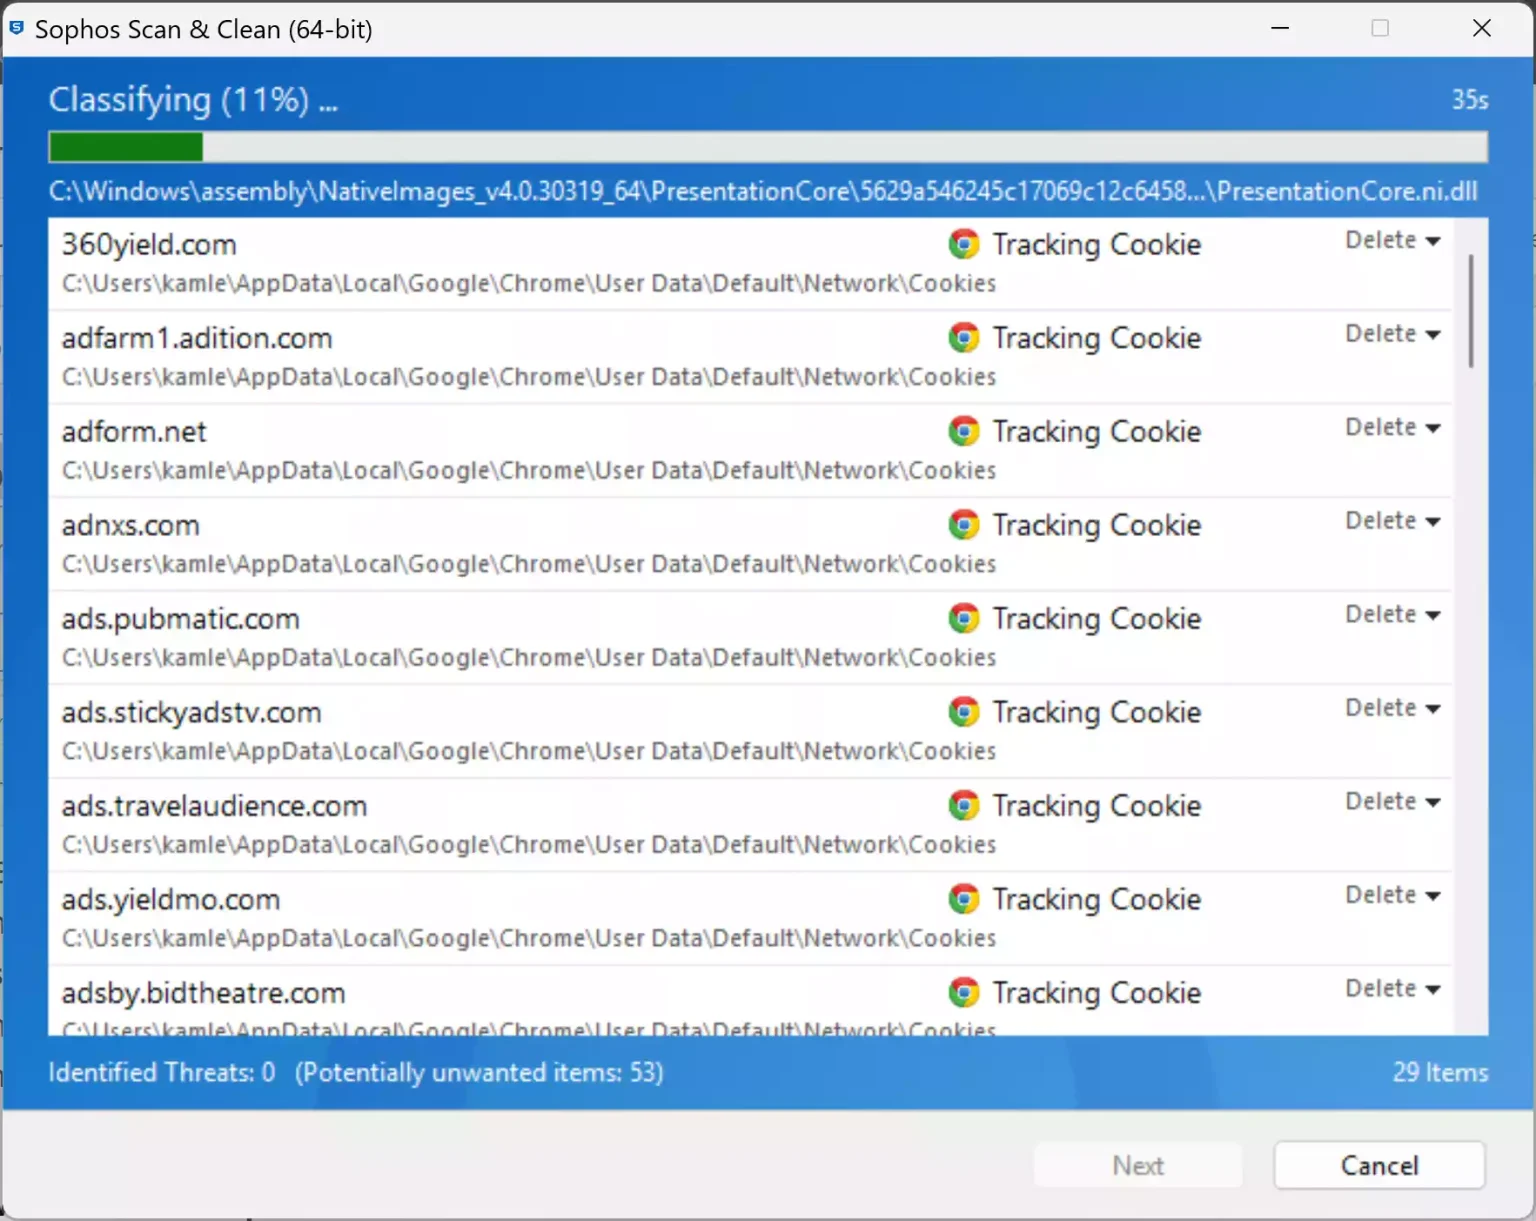
Task: Close the Sophos Scan & Clean window
Action: [x=1482, y=29]
